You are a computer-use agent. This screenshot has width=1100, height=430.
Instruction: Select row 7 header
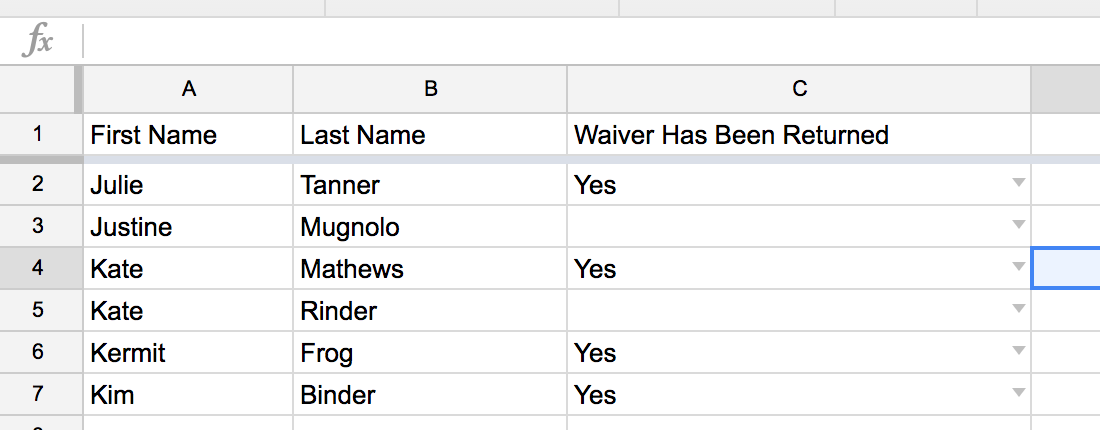pos(38,394)
